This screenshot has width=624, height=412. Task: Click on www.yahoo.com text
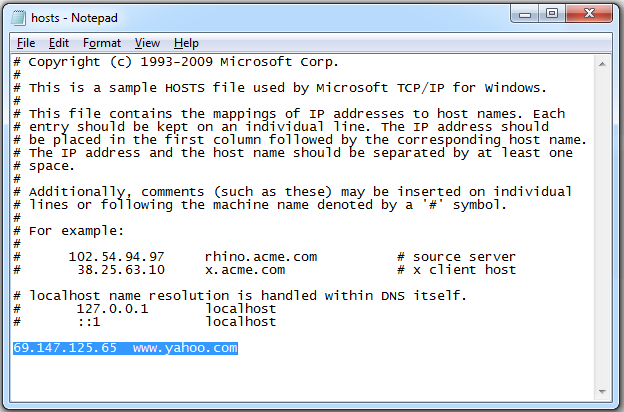coord(185,348)
